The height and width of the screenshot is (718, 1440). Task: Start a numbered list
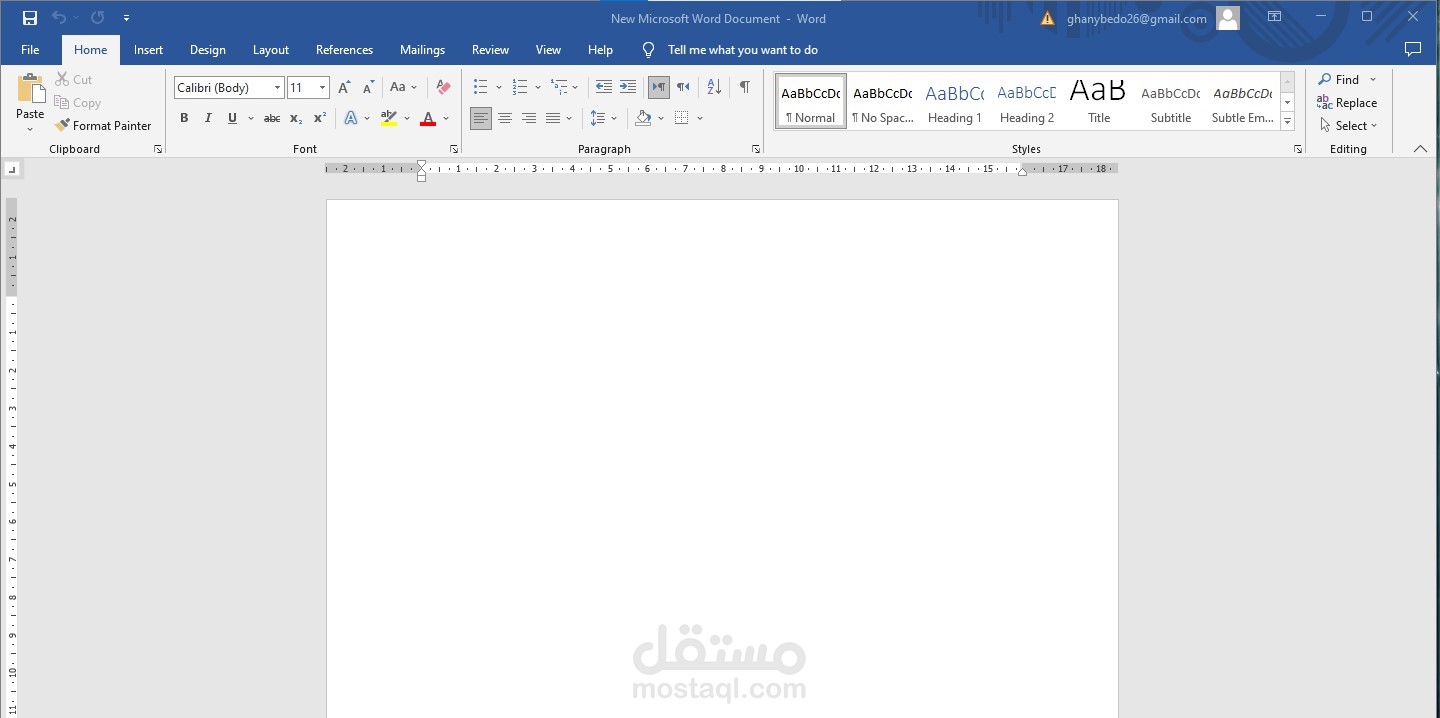(519, 87)
